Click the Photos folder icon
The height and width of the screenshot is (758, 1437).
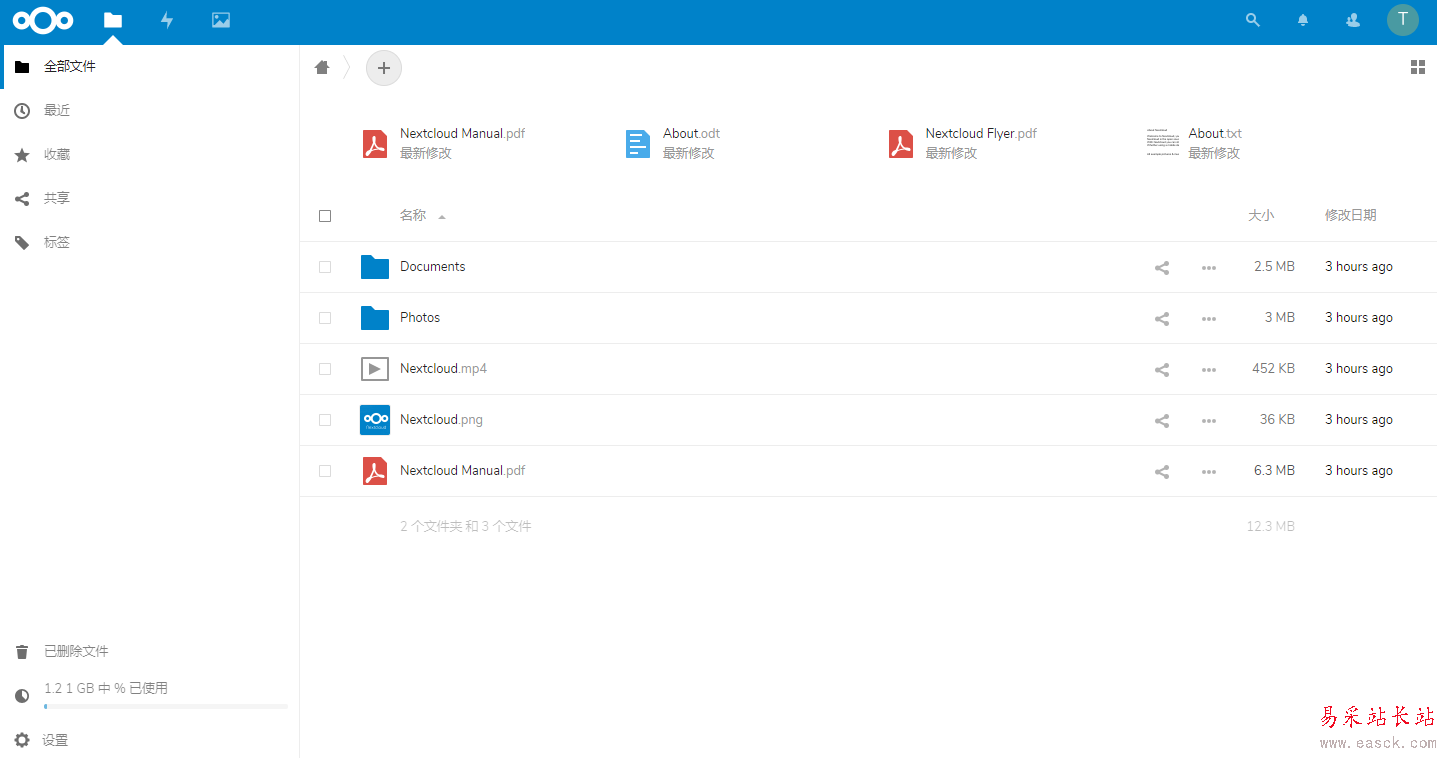click(375, 318)
